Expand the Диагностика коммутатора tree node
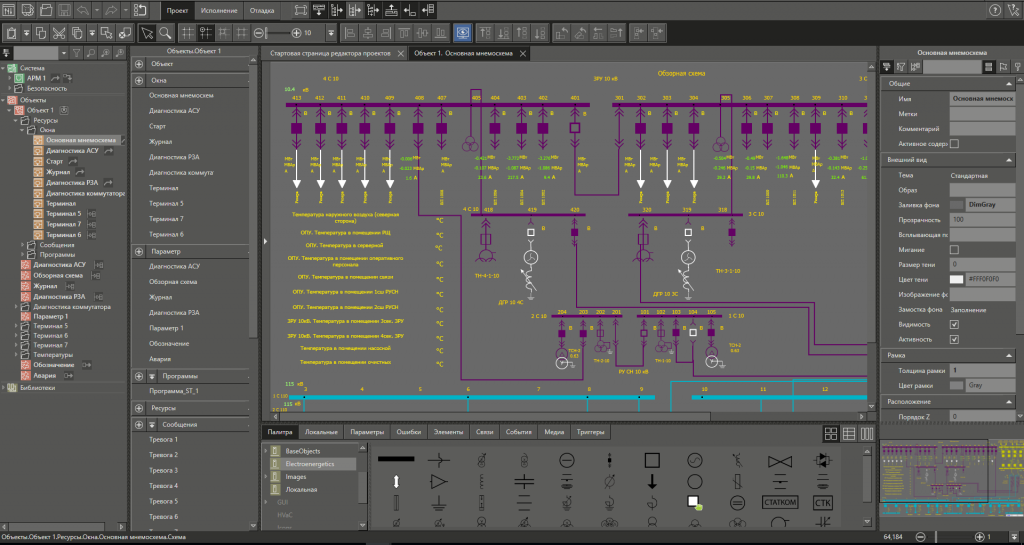 16,307
